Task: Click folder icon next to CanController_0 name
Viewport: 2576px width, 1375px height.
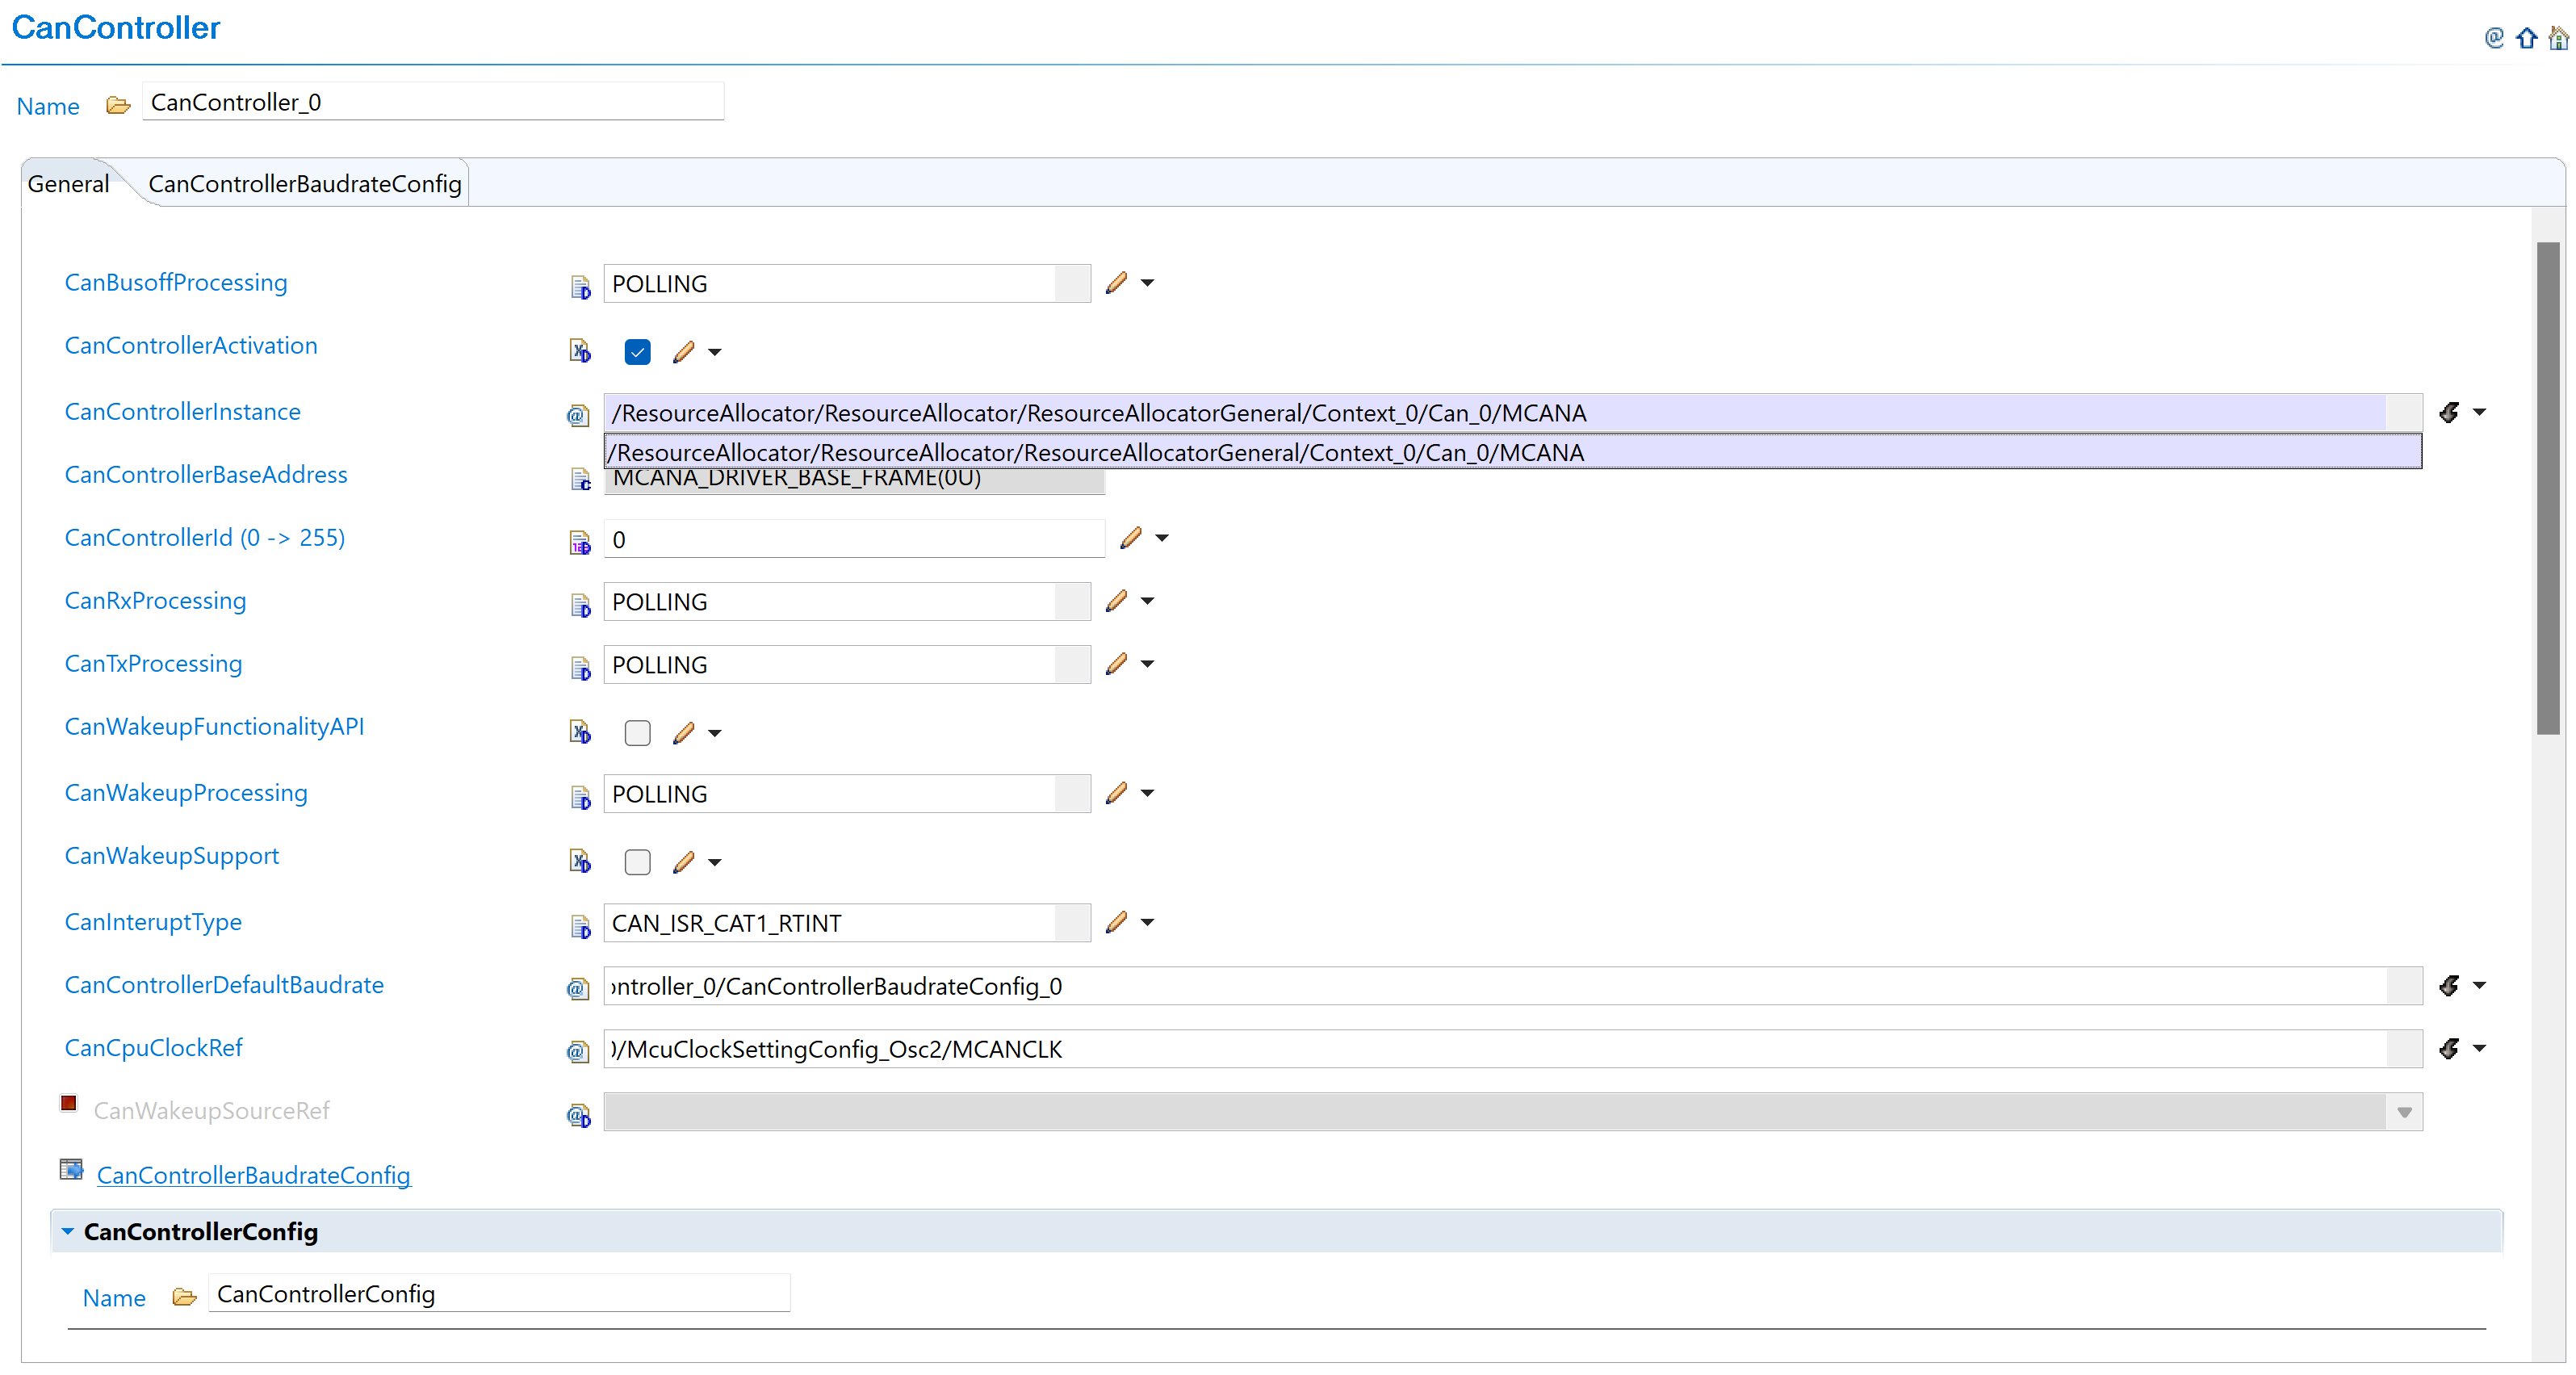Action: 118,104
